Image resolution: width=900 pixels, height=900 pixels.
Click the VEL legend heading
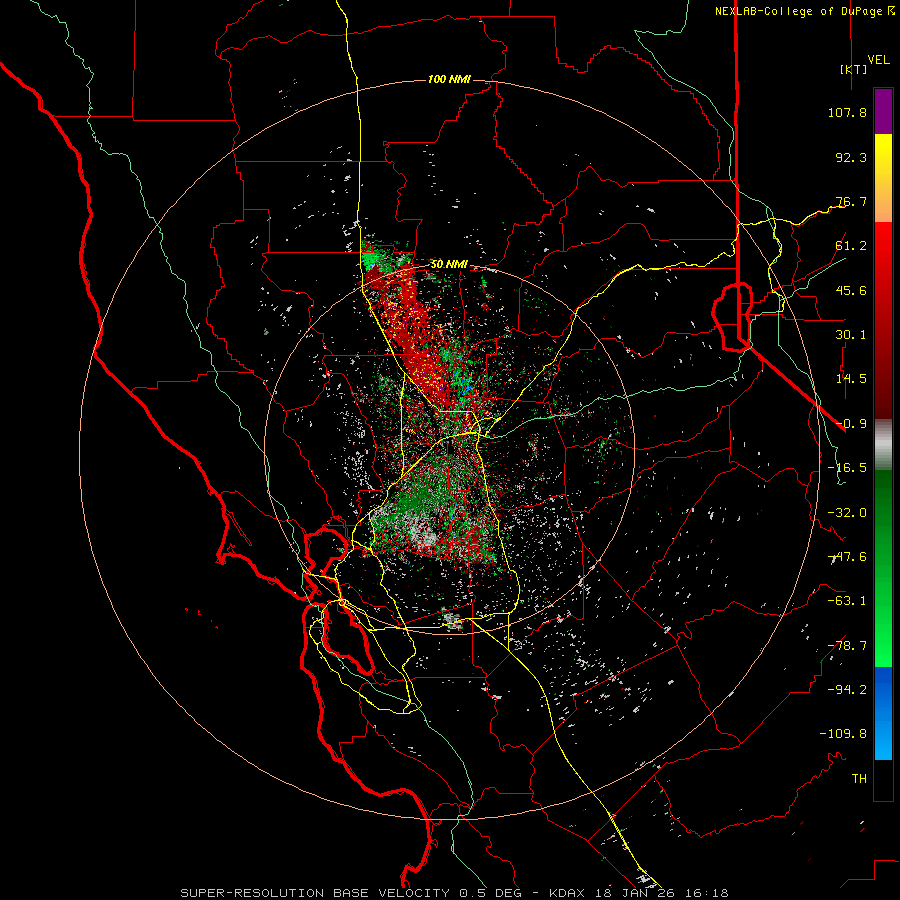878,60
